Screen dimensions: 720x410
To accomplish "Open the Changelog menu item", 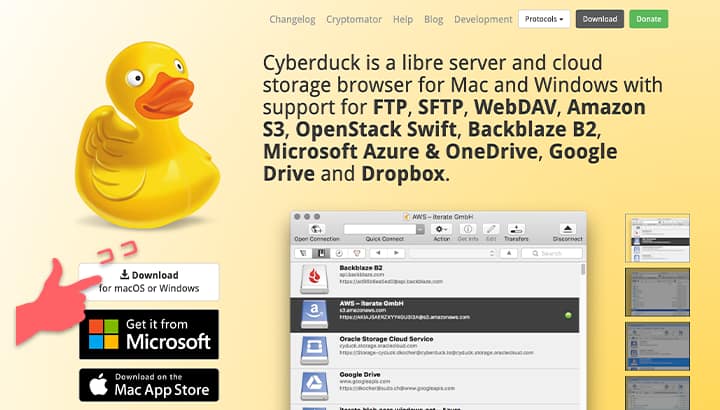I will (x=290, y=19).
